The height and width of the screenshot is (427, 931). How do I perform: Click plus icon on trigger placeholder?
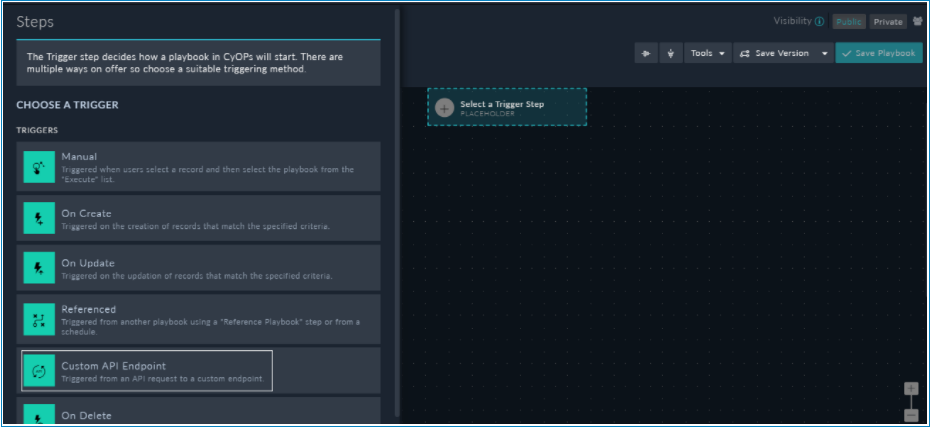point(445,108)
